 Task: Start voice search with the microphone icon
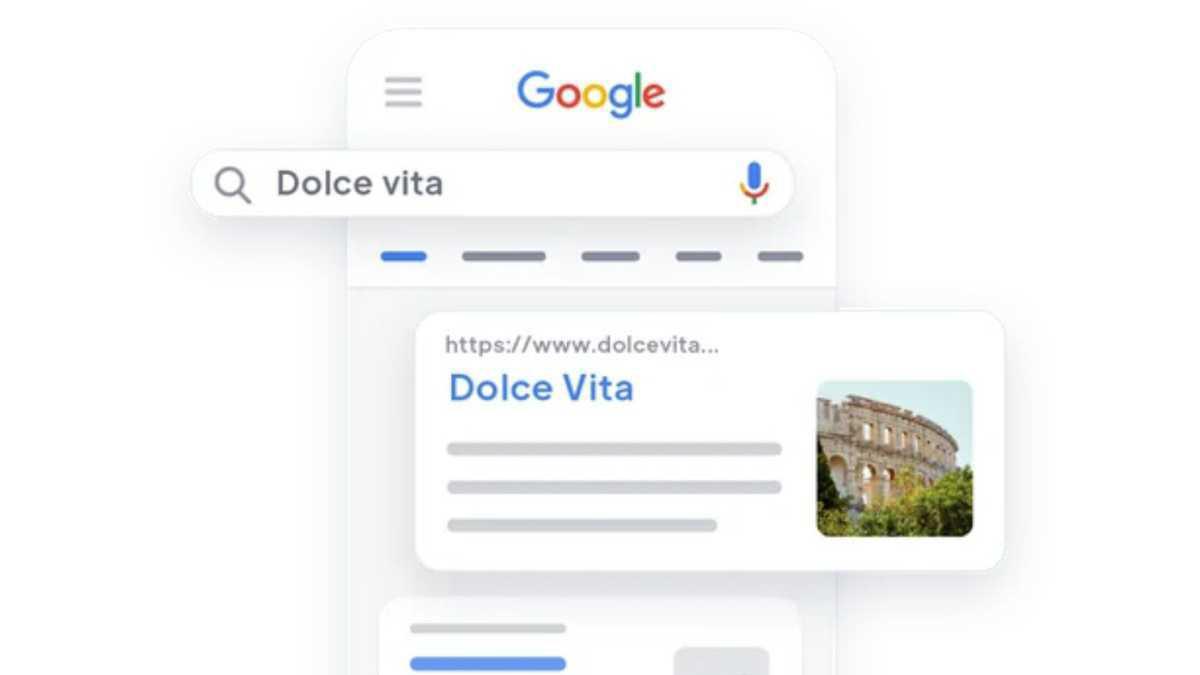click(754, 183)
